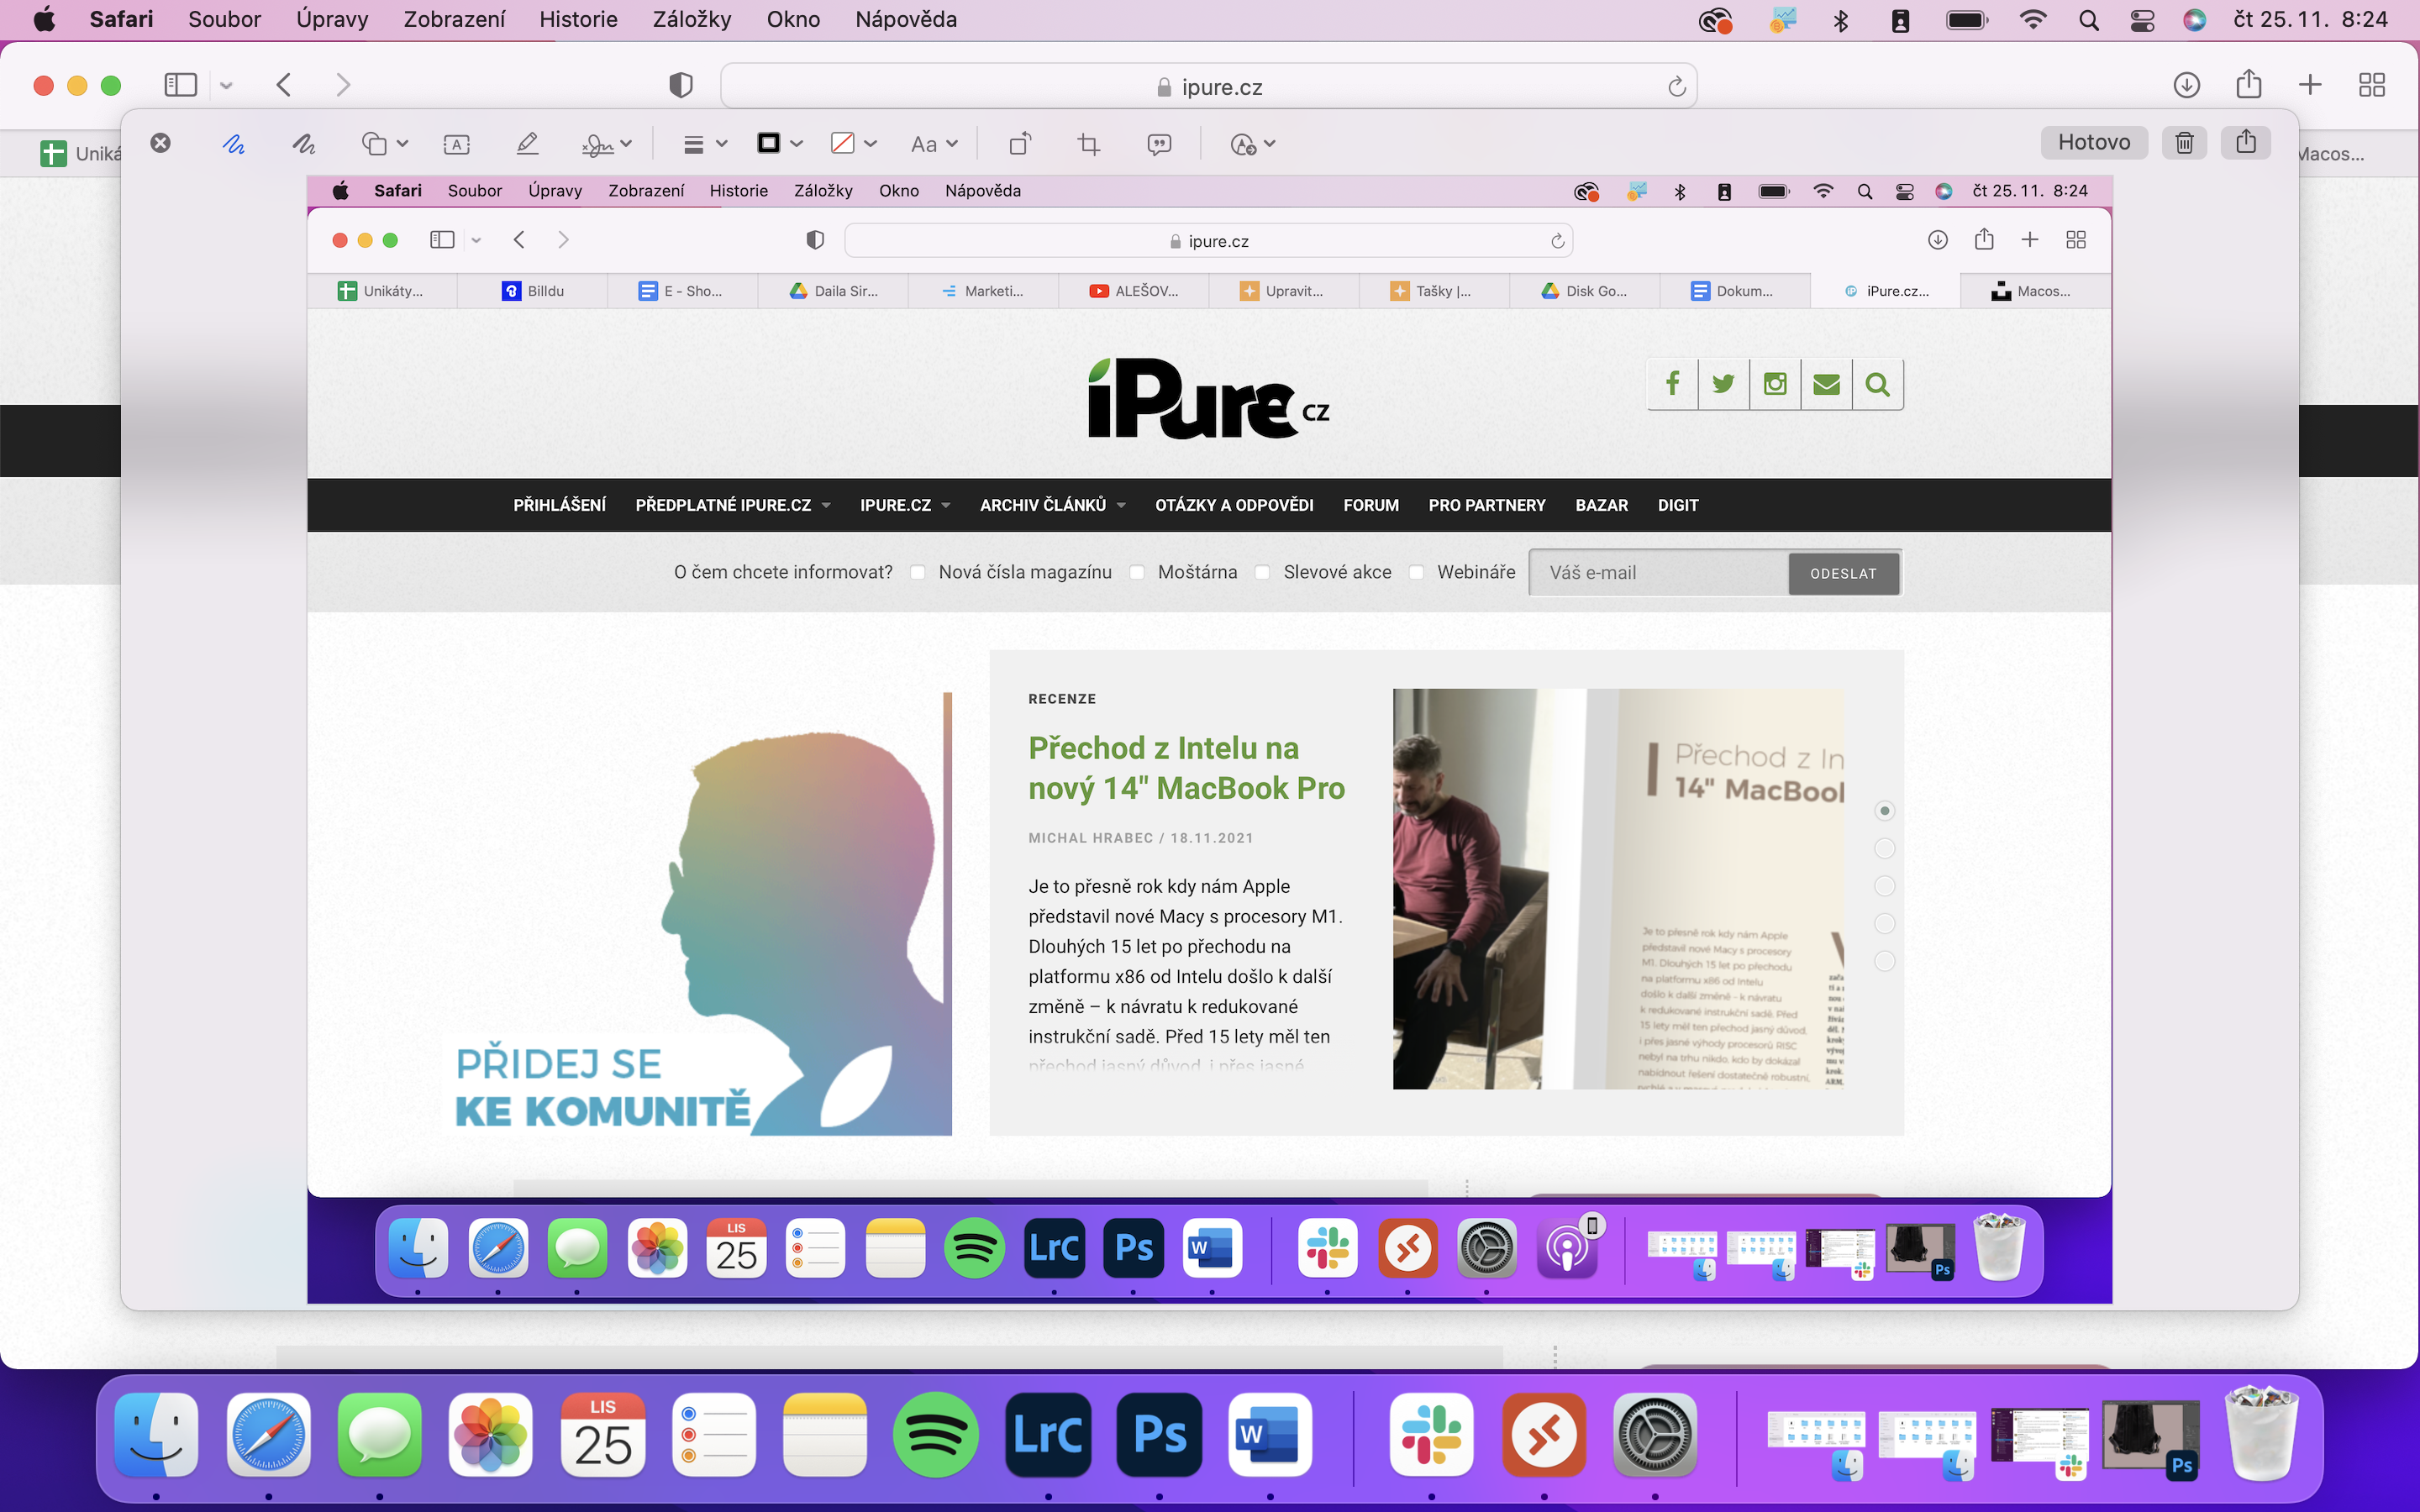
Task: Click the share icon next to the Markup trash button
Action: [2246, 143]
